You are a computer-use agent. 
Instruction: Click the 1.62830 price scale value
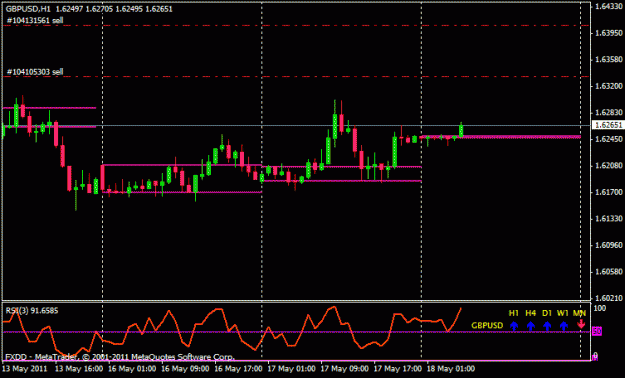click(609, 112)
